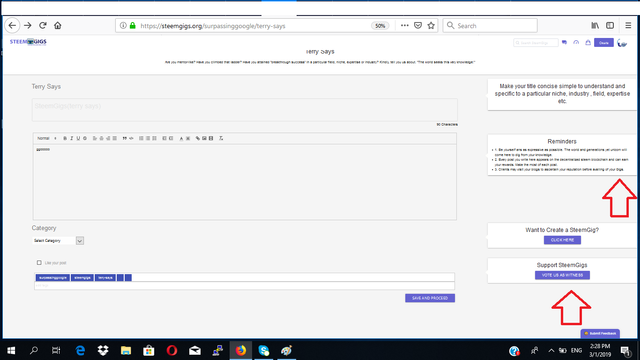Viewport: 640px width, 360px height.
Task: Click the SteemGigs logo
Action: pyautogui.click(x=28, y=42)
